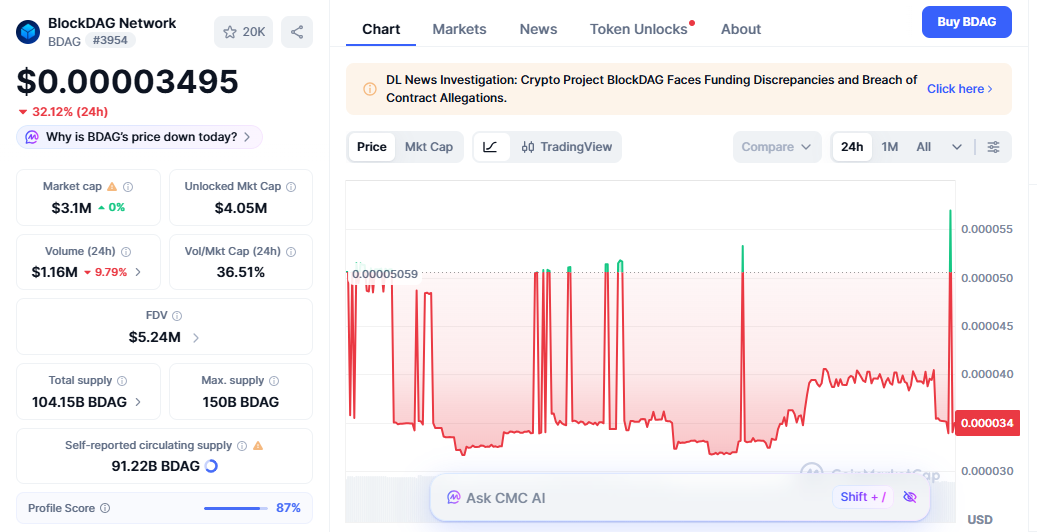Click the Shift + / shortcut badge

[862, 497]
